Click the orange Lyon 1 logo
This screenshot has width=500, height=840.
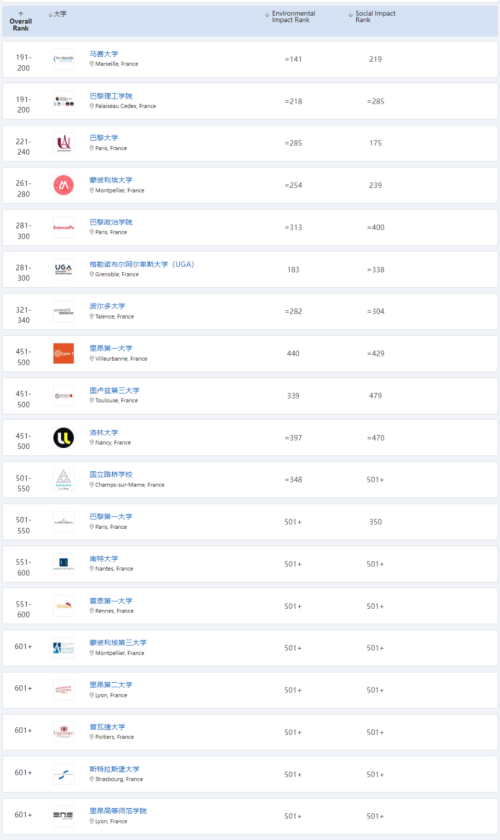(x=63, y=353)
